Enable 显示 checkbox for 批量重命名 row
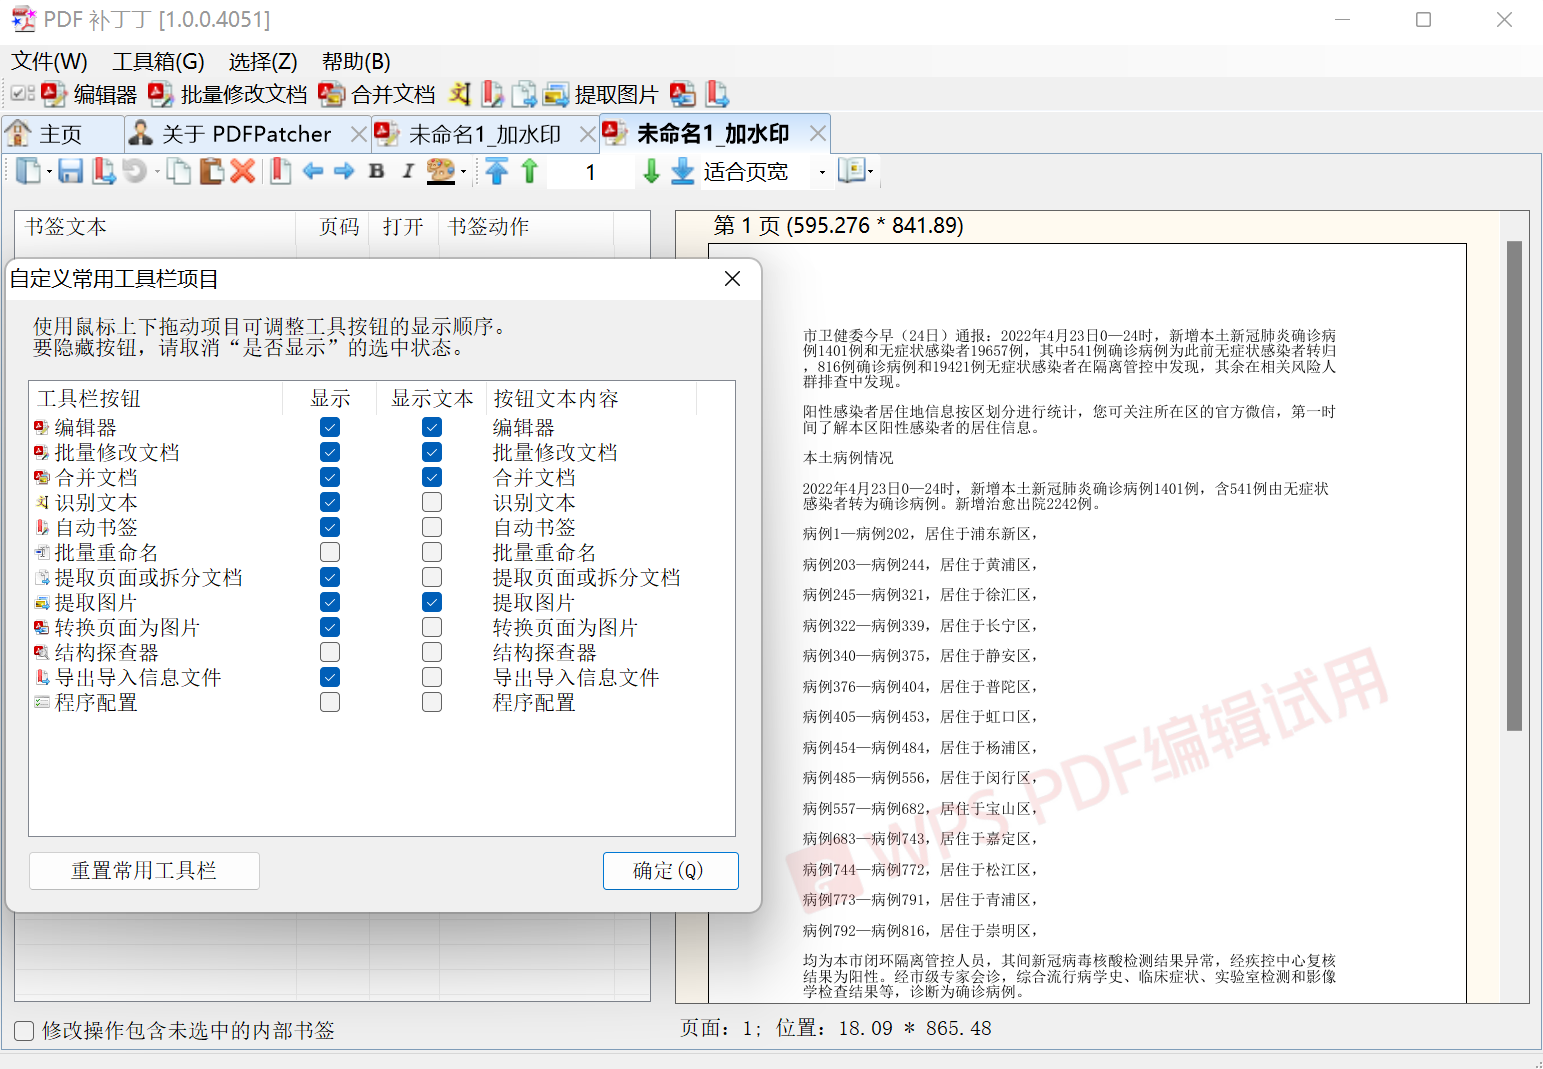The width and height of the screenshot is (1543, 1069). pyautogui.click(x=330, y=552)
